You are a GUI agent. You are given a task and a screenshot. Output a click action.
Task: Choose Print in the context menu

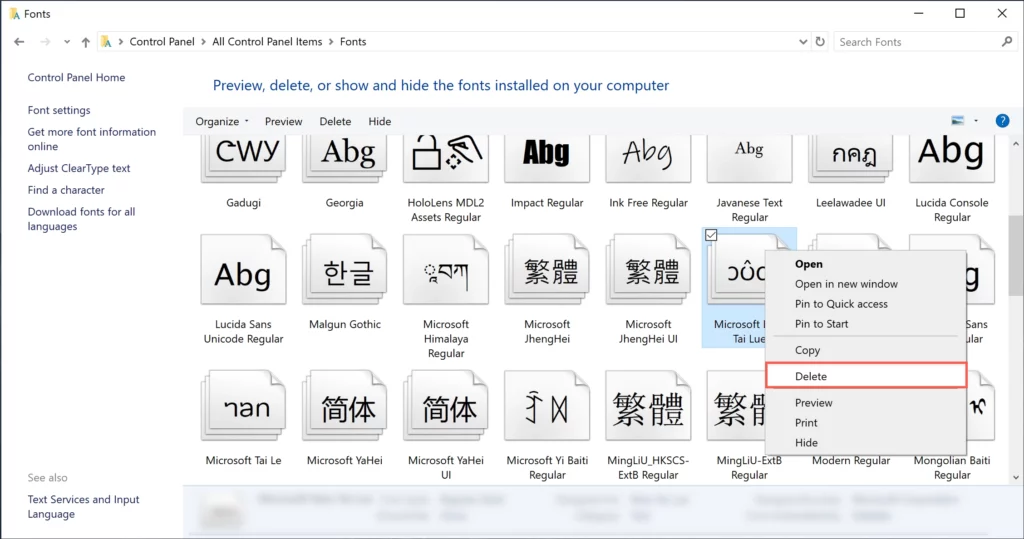click(865, 423)
